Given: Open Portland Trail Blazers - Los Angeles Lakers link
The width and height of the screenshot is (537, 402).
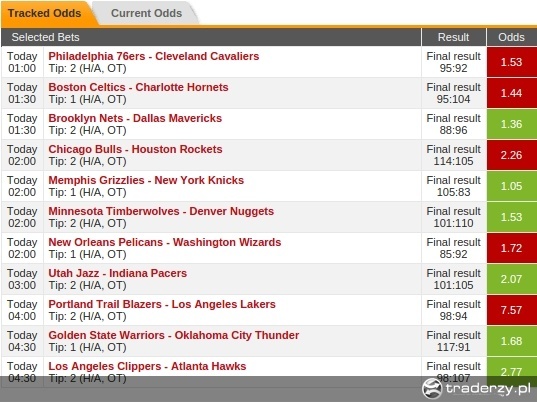Looking at the screenshot, I should tap(162, 304).
